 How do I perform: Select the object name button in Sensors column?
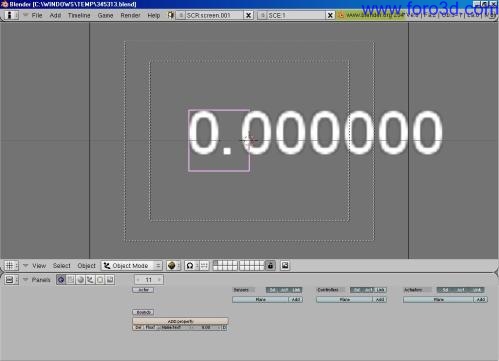260,300
